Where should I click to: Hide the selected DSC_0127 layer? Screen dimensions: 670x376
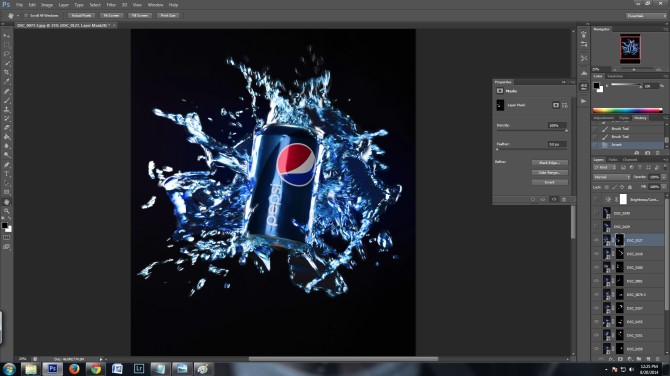596,240
